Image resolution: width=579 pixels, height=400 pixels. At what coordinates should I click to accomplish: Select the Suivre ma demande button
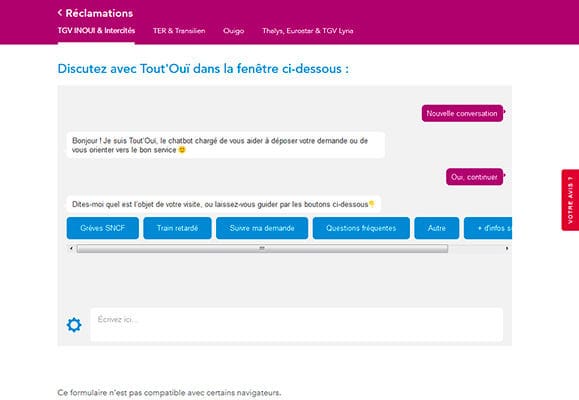point(262,228)
